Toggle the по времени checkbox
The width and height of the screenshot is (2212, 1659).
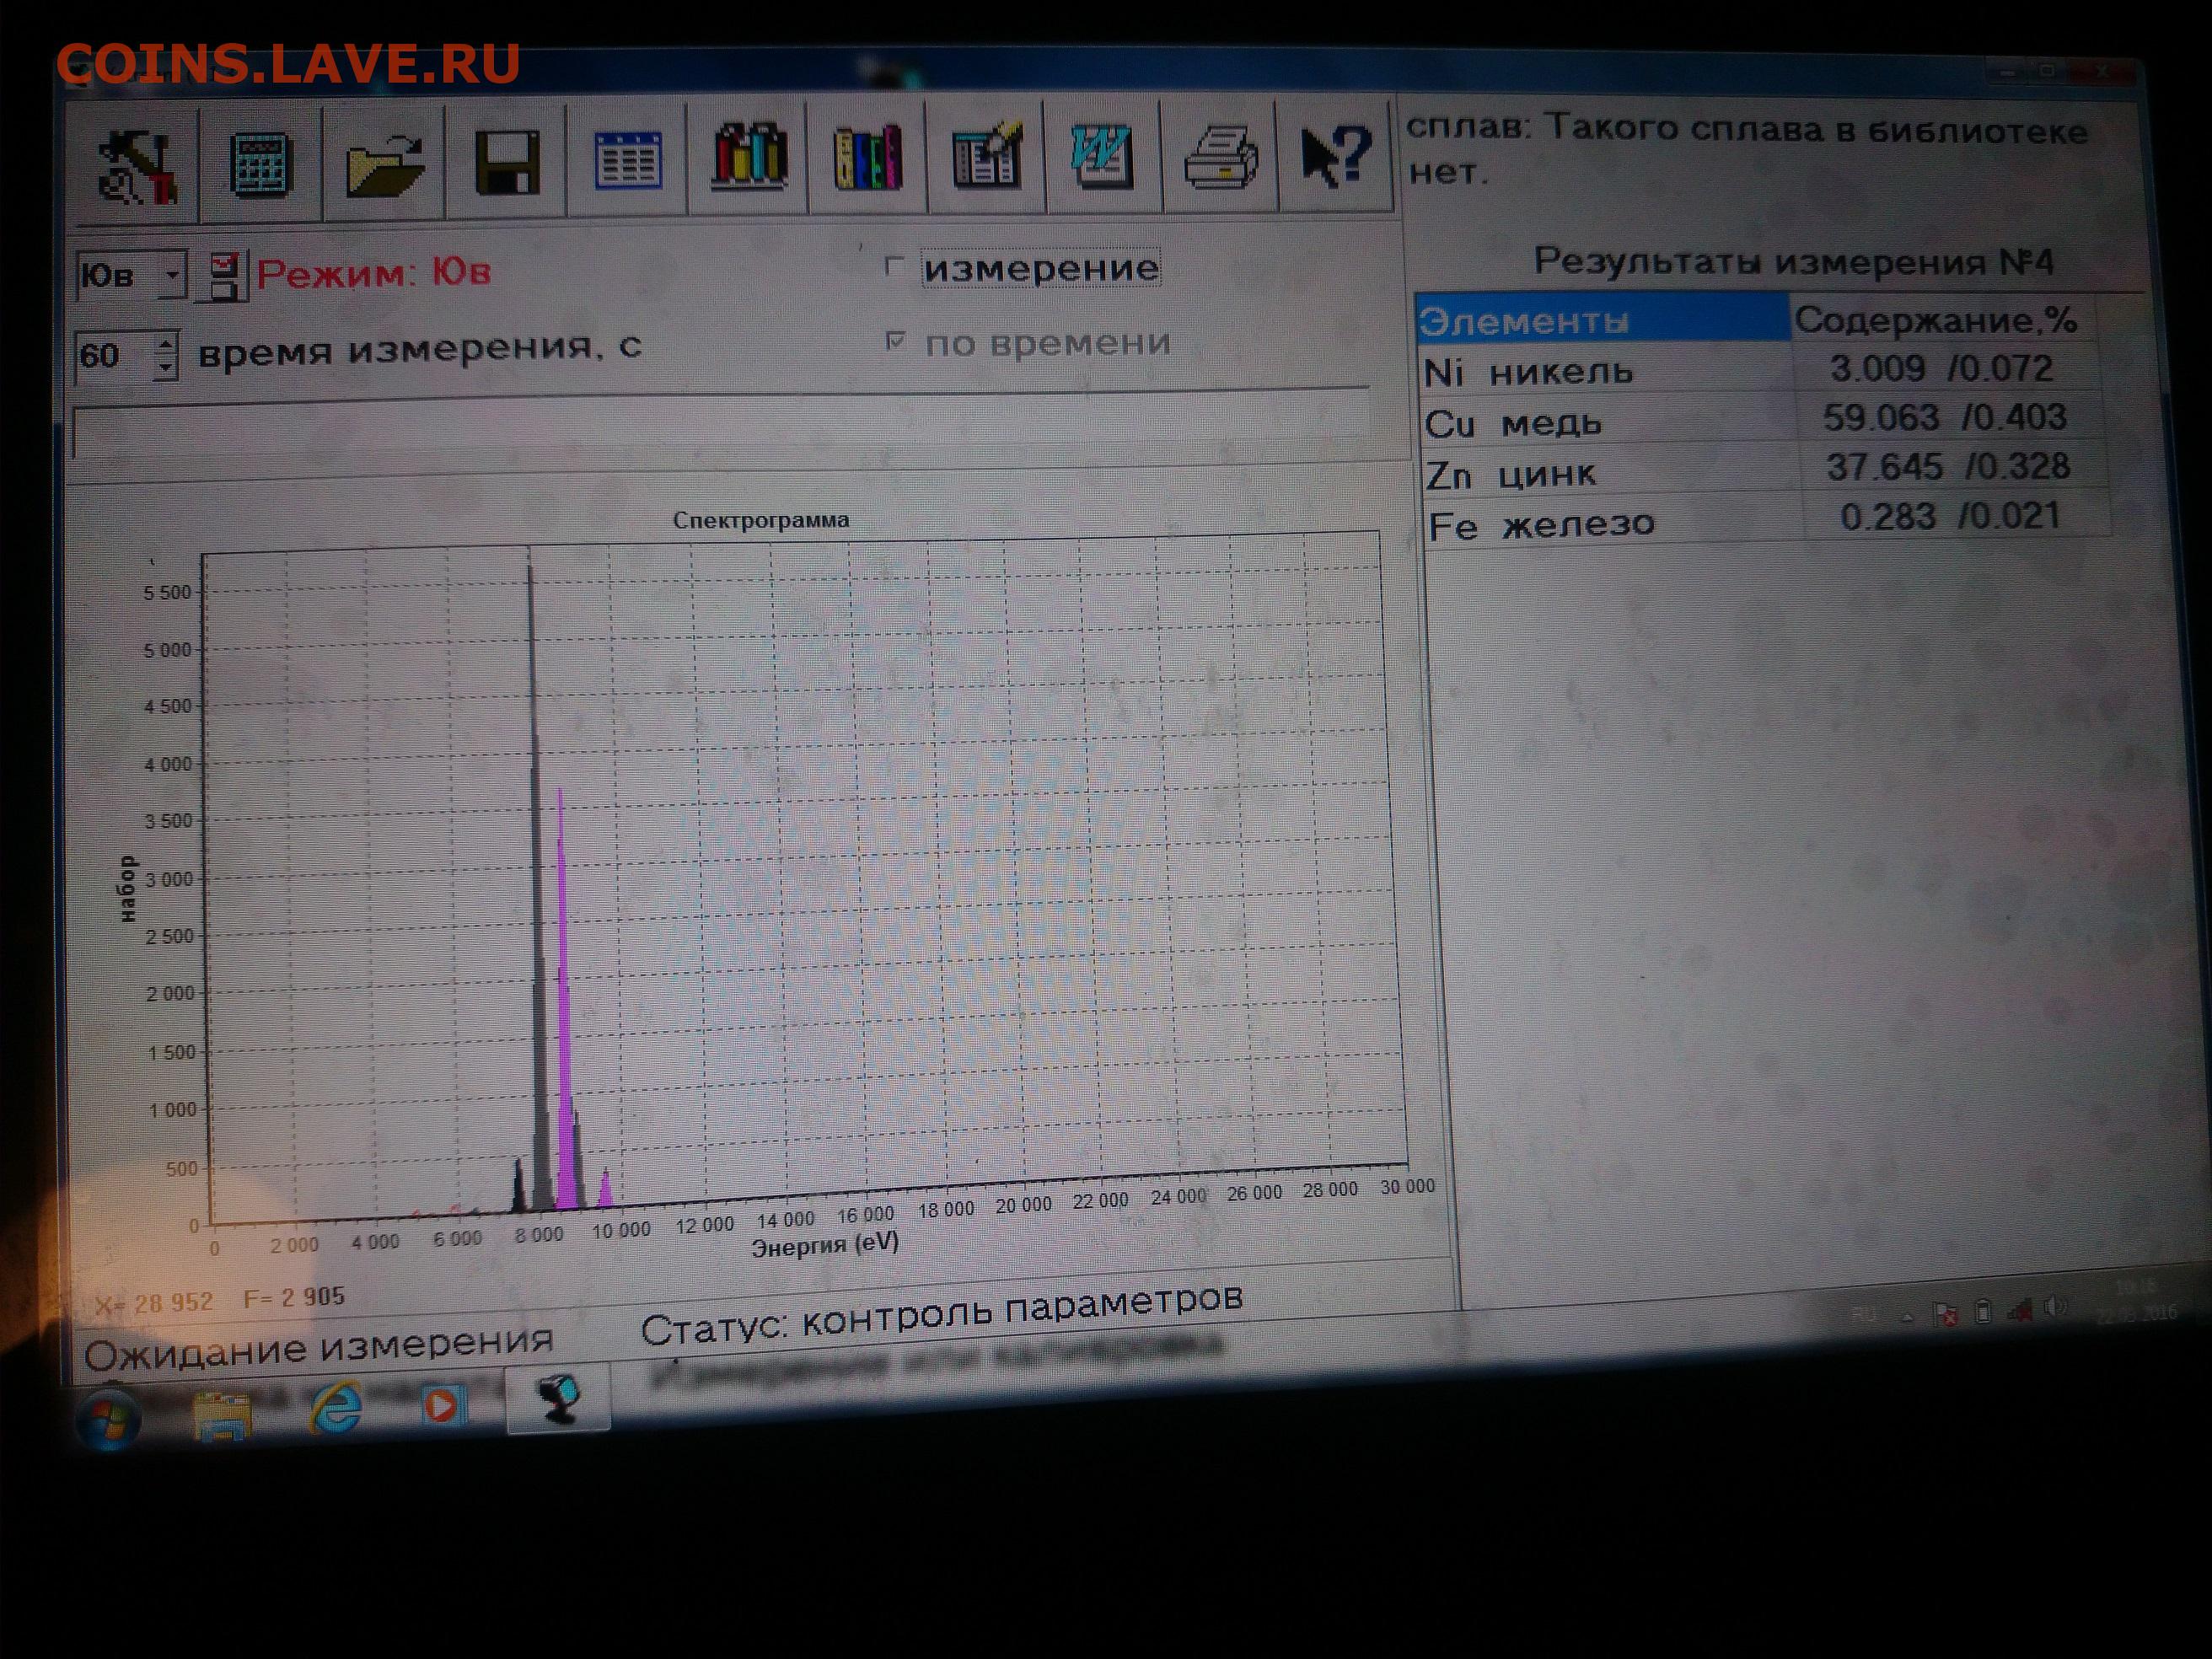pos(896,342)
